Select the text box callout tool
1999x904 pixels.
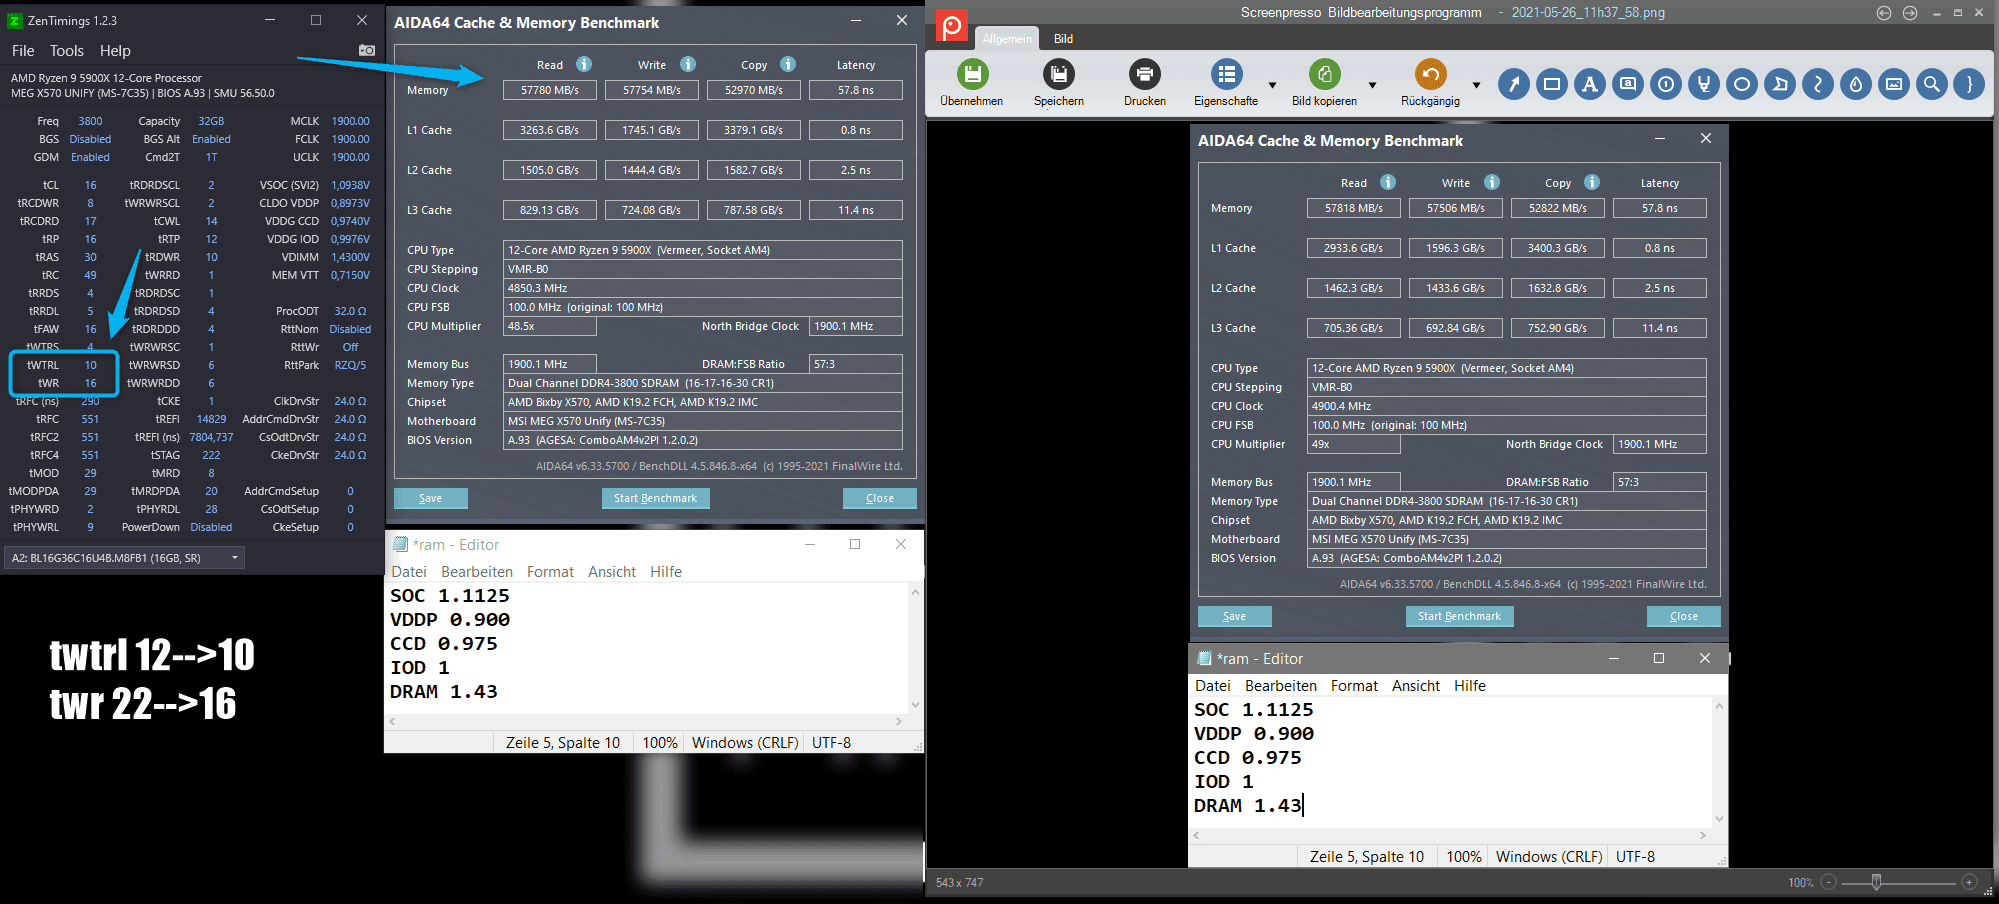point(1628,84)
